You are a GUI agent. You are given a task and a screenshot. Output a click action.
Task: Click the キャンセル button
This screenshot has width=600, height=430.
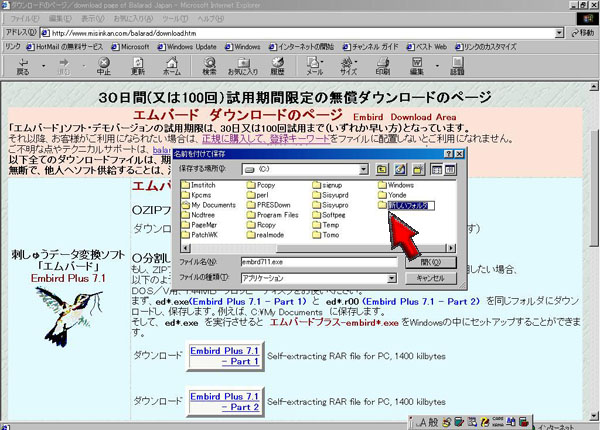click(431, 278)
